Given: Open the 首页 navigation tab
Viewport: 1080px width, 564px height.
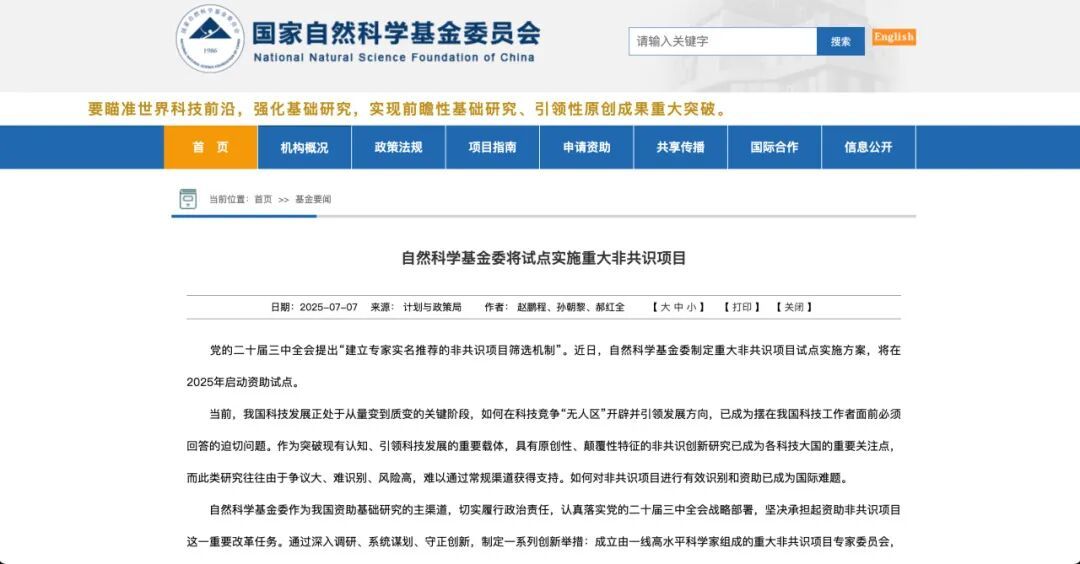Looking at the screenshot, I should click(211, 147).
